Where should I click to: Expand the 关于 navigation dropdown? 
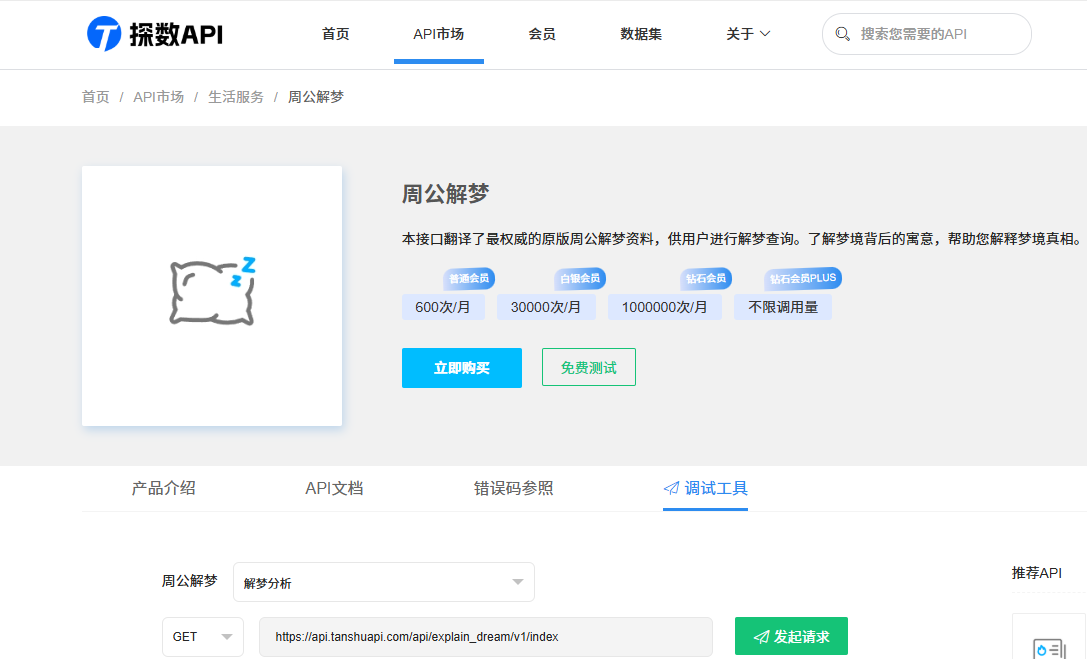(x=748, y=34)
